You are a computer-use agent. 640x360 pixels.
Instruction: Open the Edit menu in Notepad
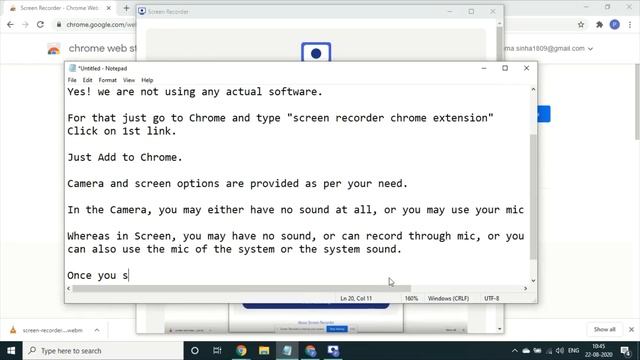click(x=87, y=80)
